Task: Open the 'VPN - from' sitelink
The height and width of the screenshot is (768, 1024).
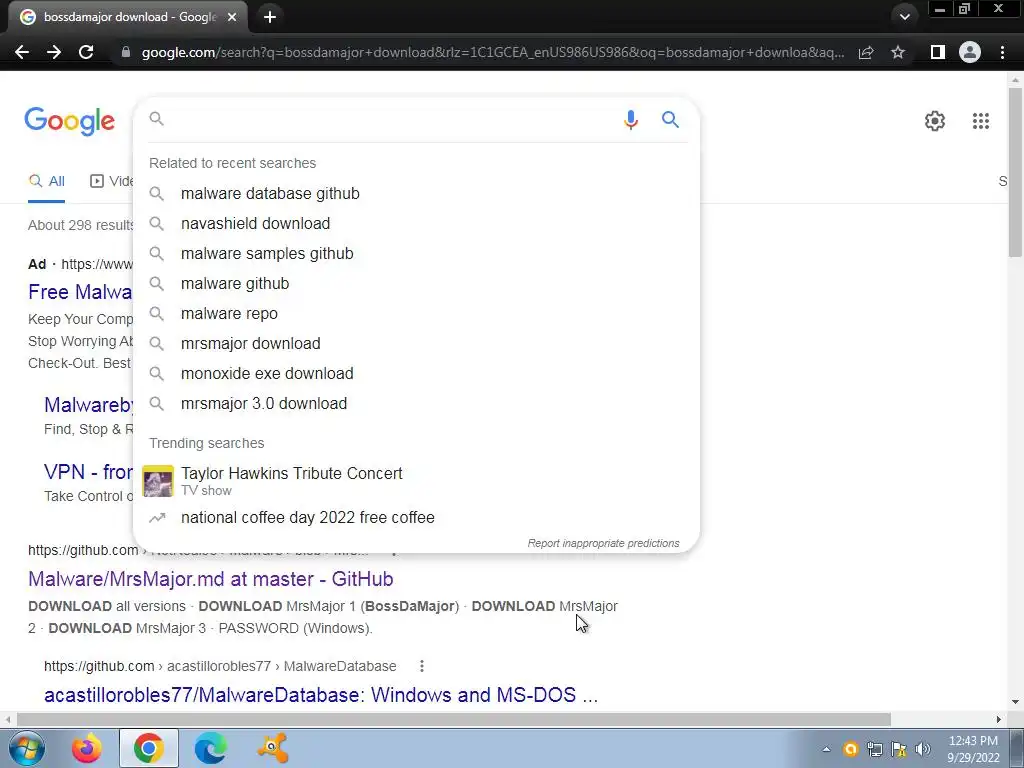Action: click(88, 472)
